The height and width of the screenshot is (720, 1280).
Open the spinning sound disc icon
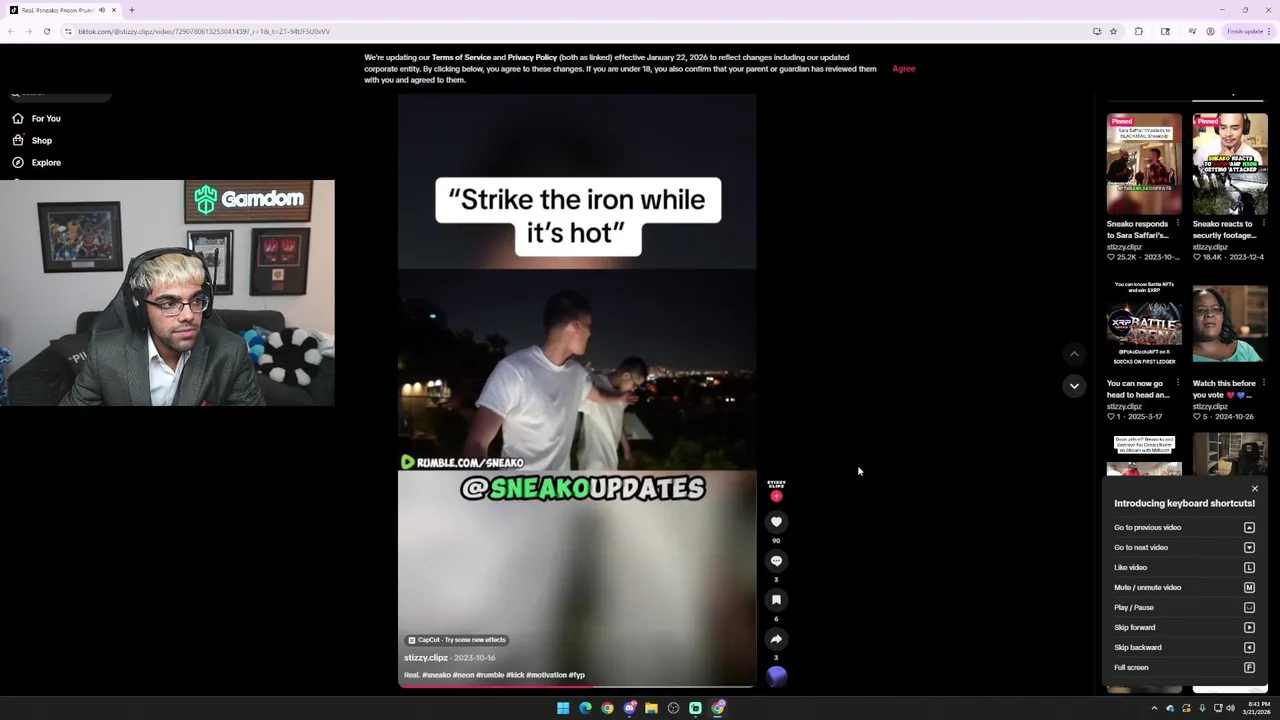click(x=776, y=678)
